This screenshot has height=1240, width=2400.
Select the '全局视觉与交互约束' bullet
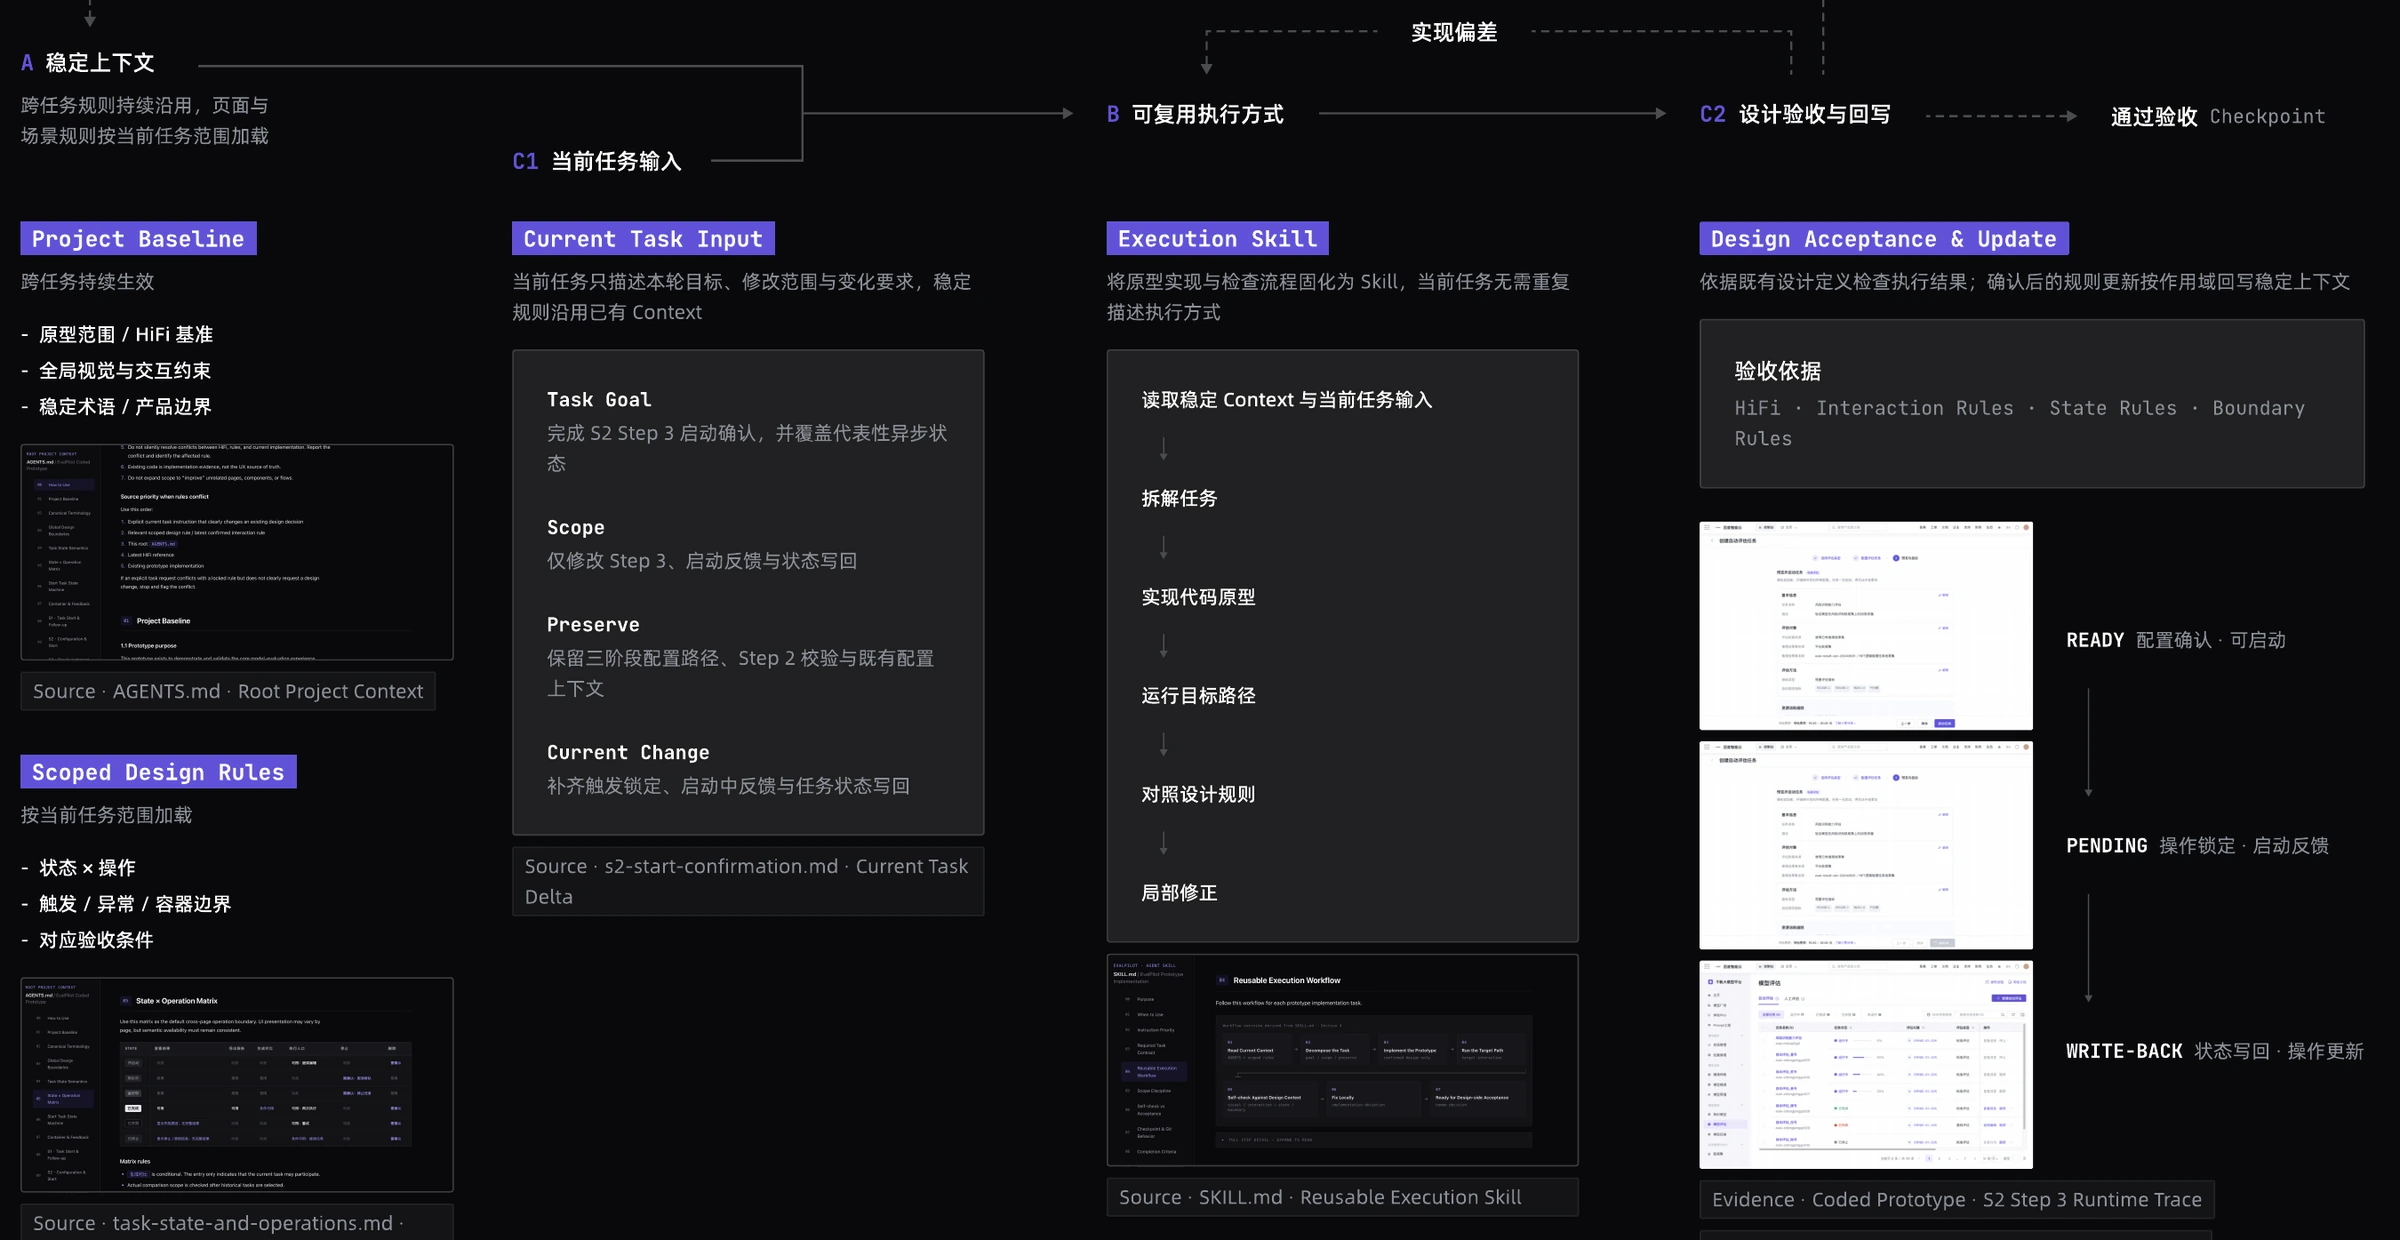(116, 370)
